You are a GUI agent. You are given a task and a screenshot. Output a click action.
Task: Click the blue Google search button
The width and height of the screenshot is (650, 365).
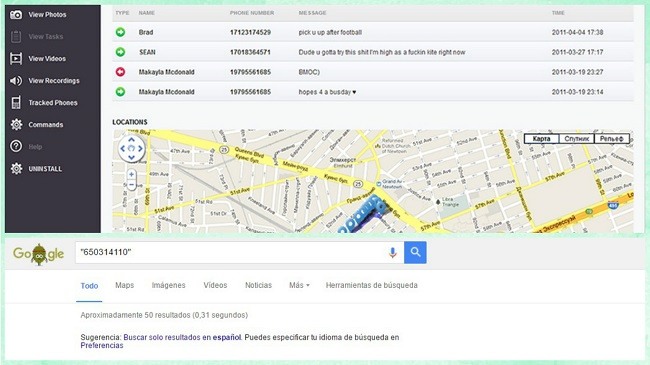[415, 252]
